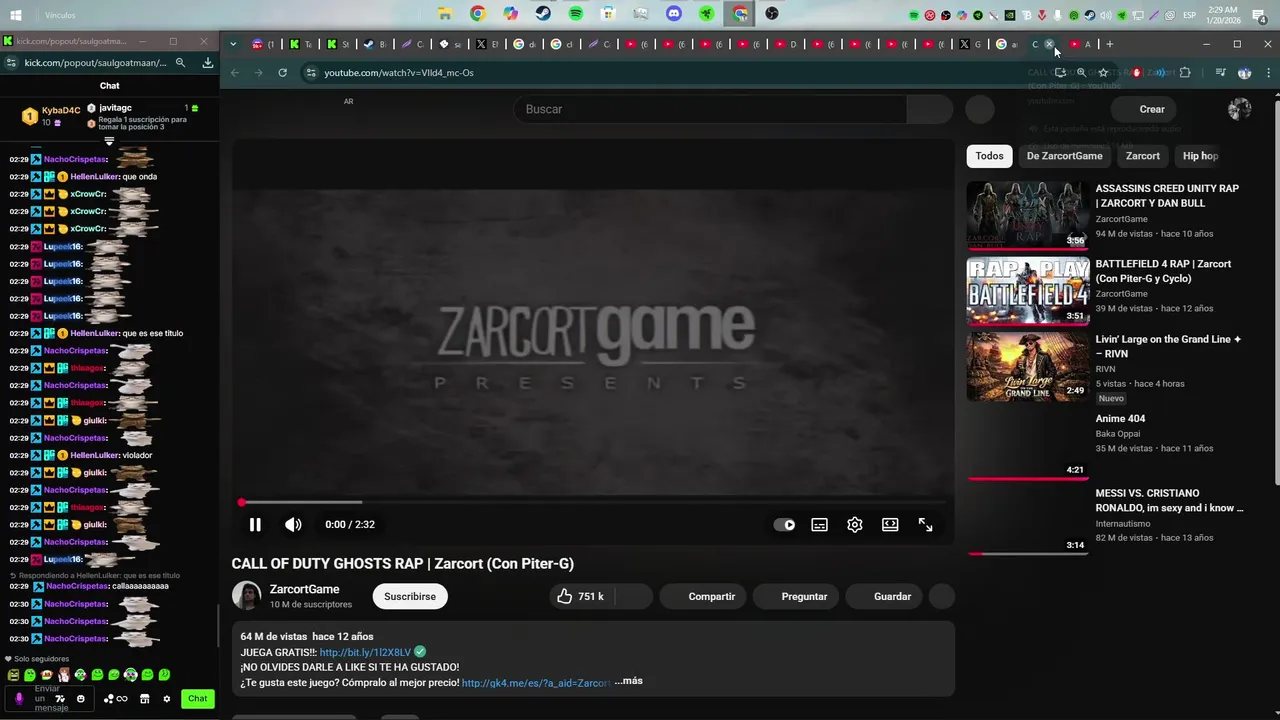Open the Anime 404 recommended video

(1120, 419)
